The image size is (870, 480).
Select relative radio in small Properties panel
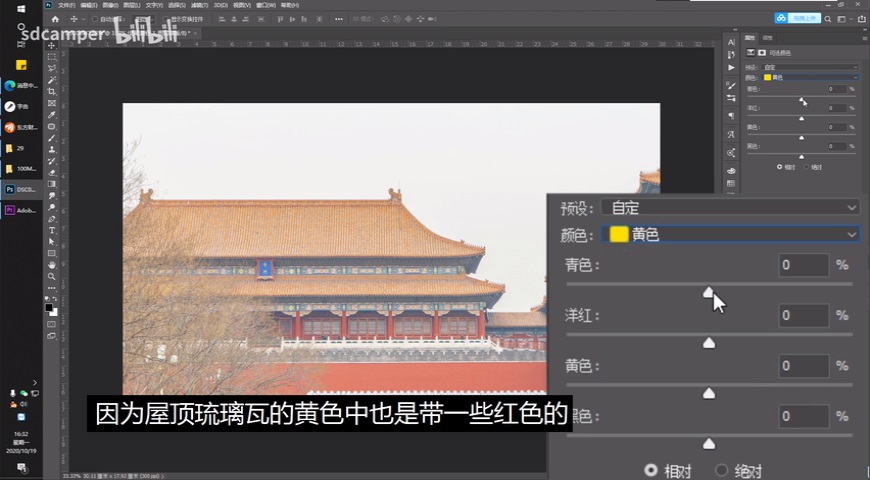780,166
